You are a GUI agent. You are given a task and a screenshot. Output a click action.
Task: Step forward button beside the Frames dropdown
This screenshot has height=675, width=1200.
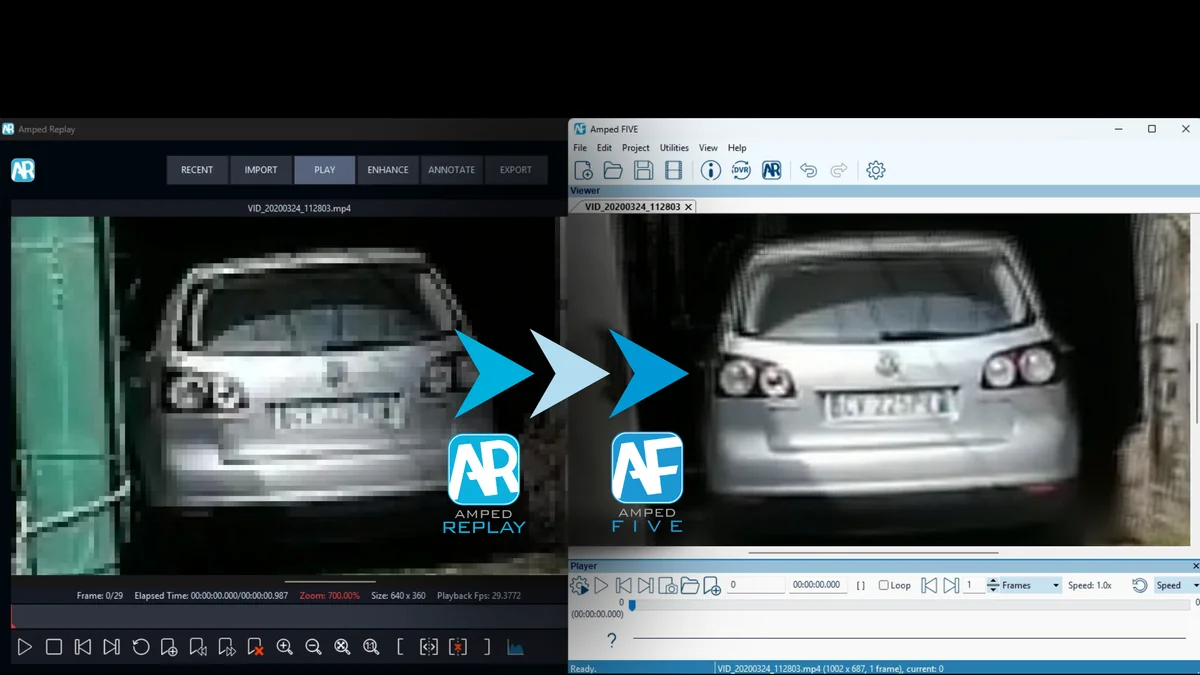point(951,586)
